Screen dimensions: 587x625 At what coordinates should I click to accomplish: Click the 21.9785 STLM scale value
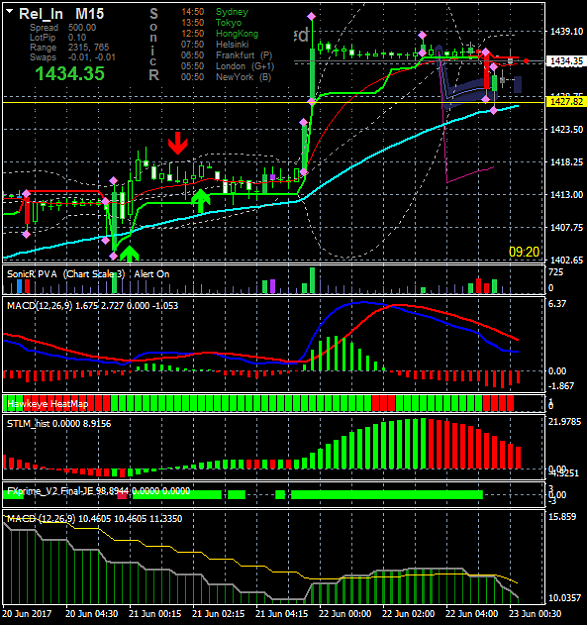click(x=565, y=422)
